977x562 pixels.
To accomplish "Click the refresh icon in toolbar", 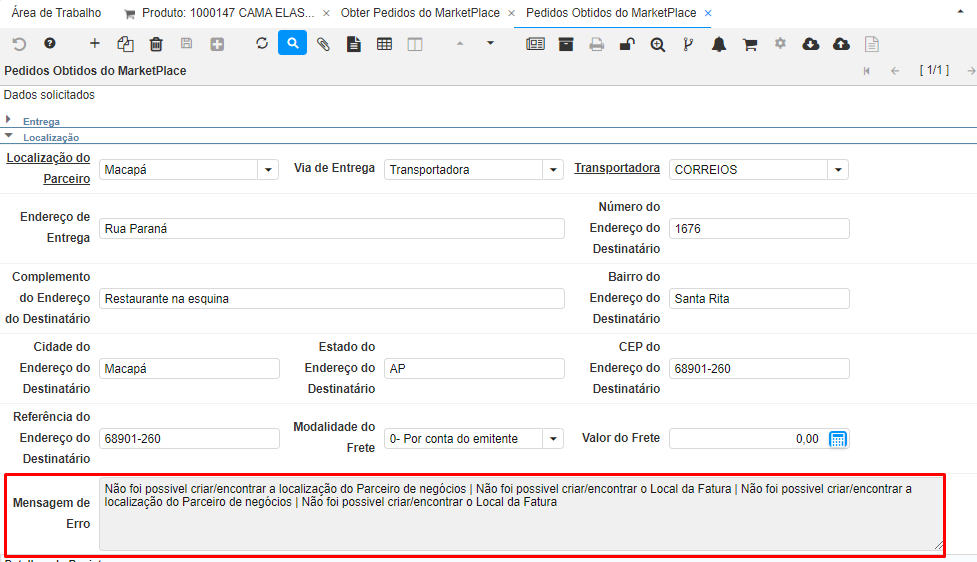I will click(262, 44).
